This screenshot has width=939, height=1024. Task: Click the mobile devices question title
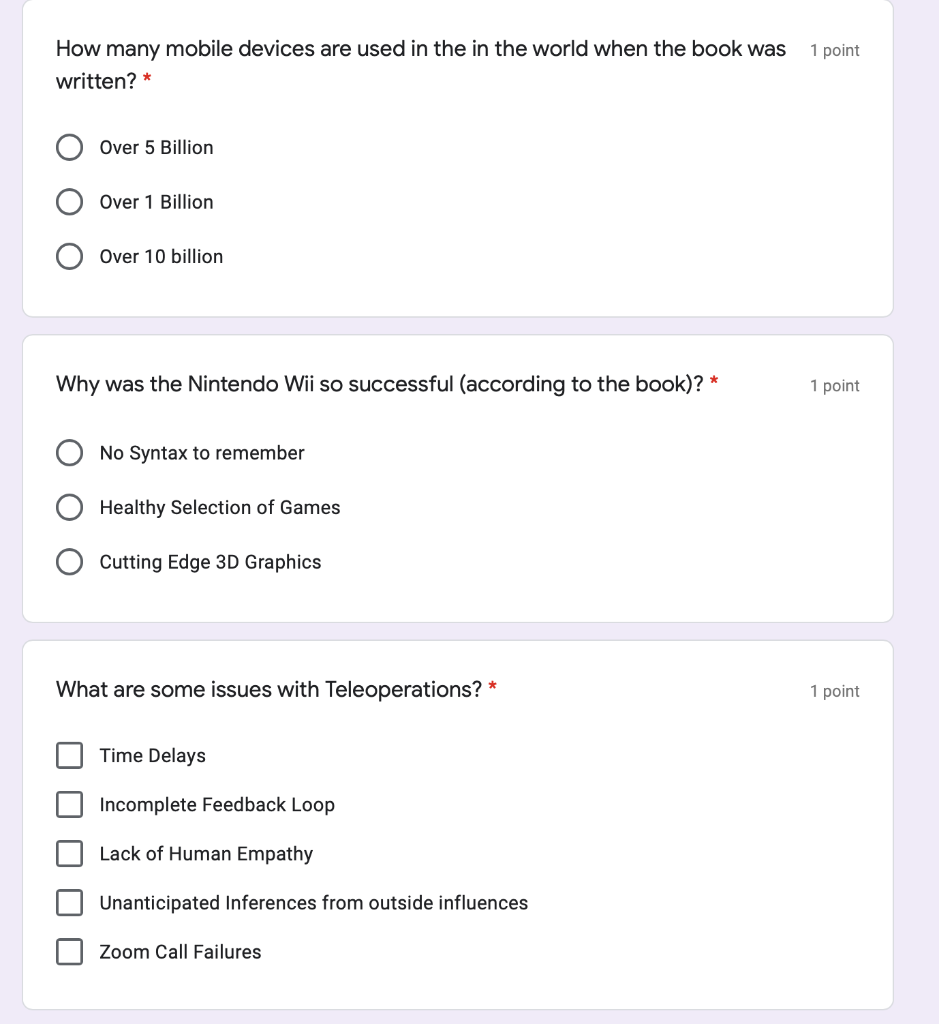[x=421, y=65]
